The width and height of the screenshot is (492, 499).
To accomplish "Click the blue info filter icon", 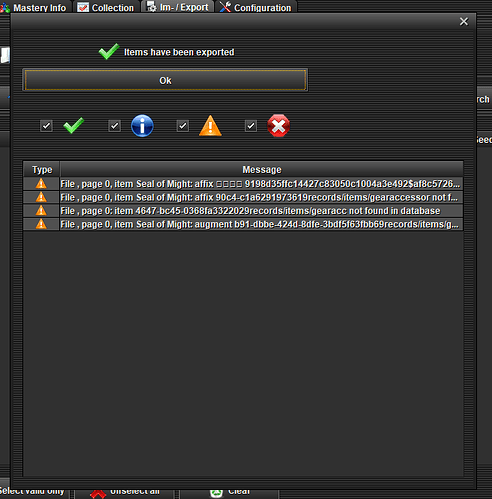I will (x=142, y=126).
